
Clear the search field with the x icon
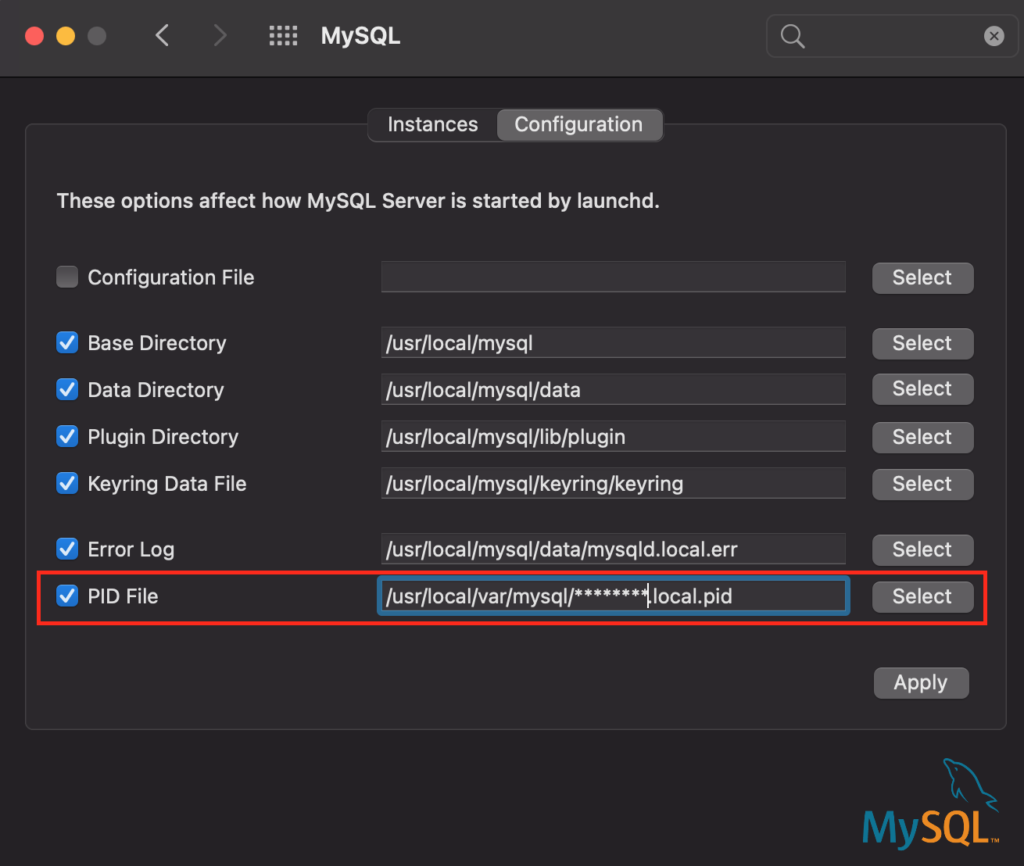click(994, 36)
